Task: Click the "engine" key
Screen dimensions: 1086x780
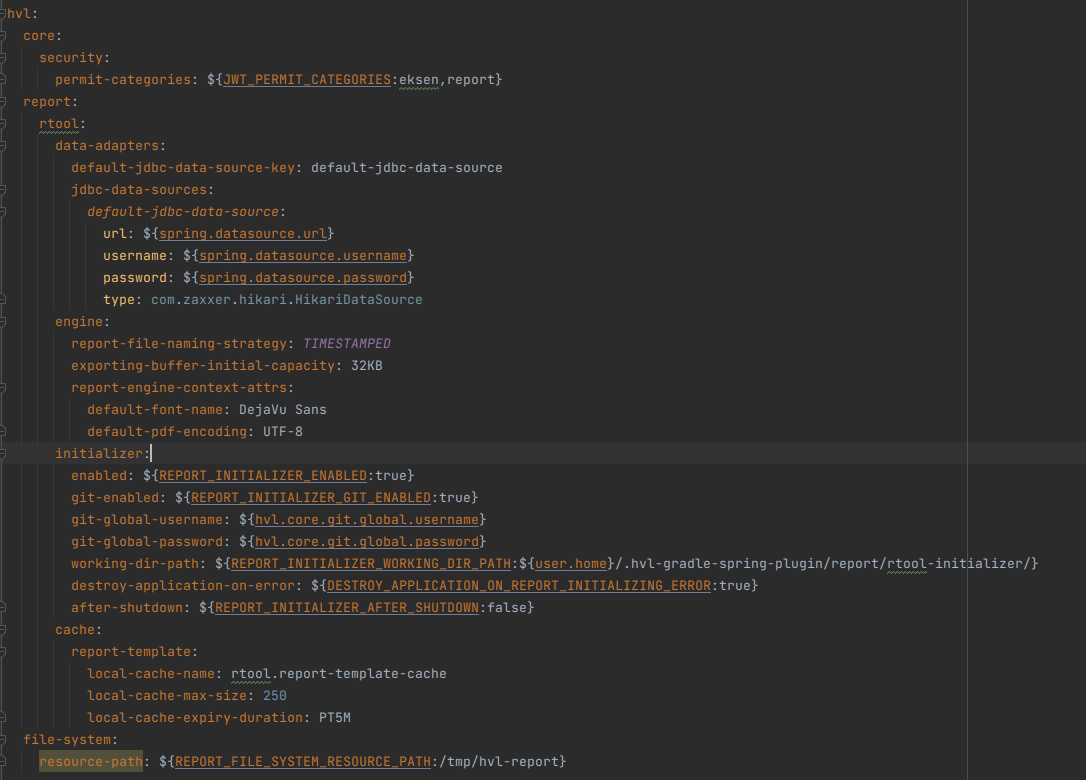Action: coord(79,322)
